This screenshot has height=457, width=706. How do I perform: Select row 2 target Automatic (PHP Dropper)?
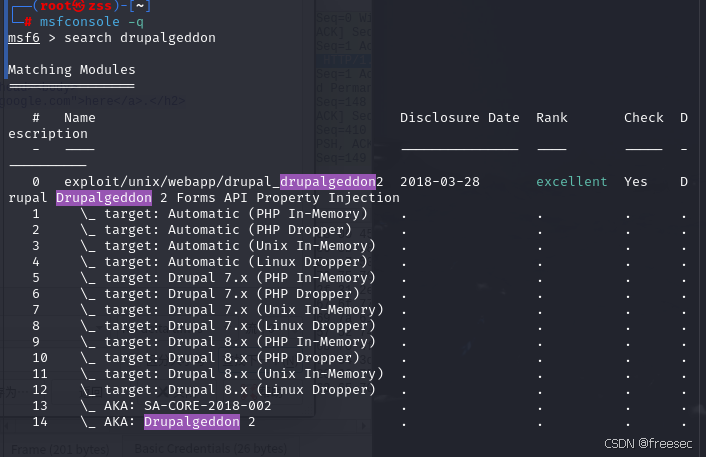coord(228,230)
